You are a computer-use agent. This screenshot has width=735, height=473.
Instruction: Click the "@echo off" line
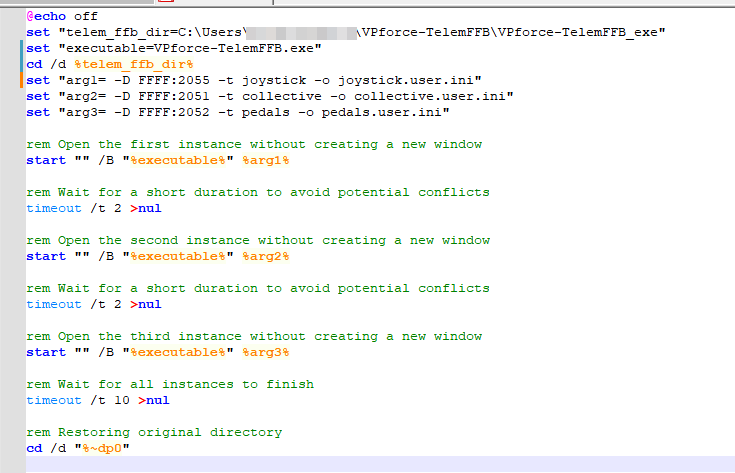click(x=62, y=16)
